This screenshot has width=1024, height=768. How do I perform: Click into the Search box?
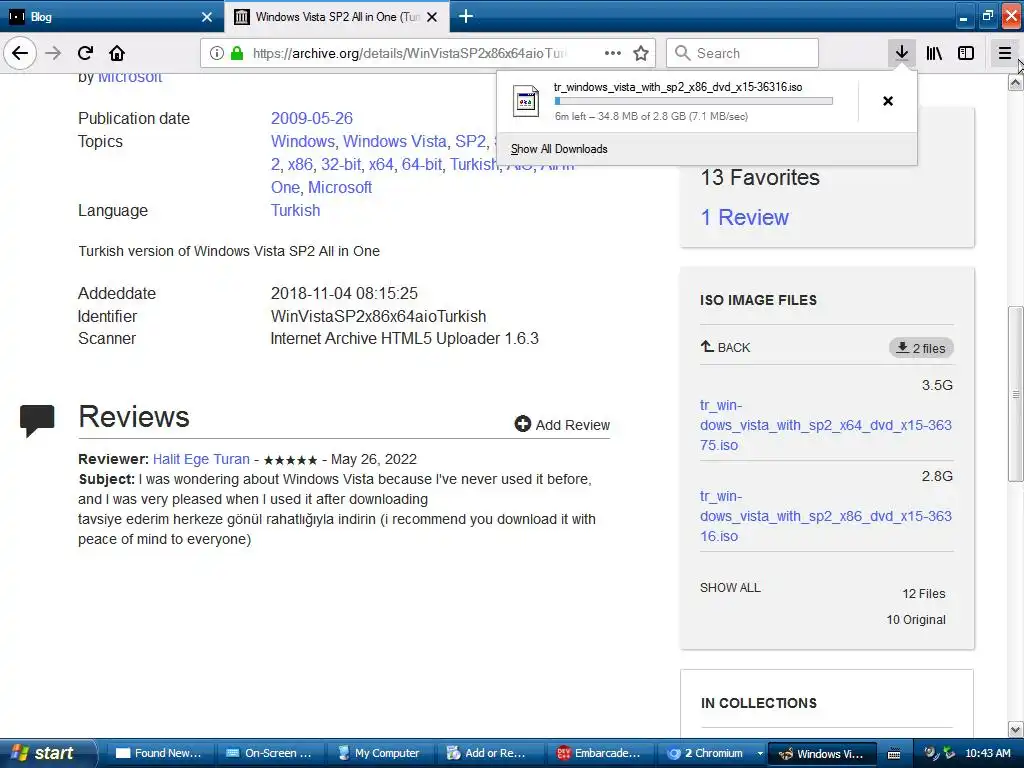point(742,53)
